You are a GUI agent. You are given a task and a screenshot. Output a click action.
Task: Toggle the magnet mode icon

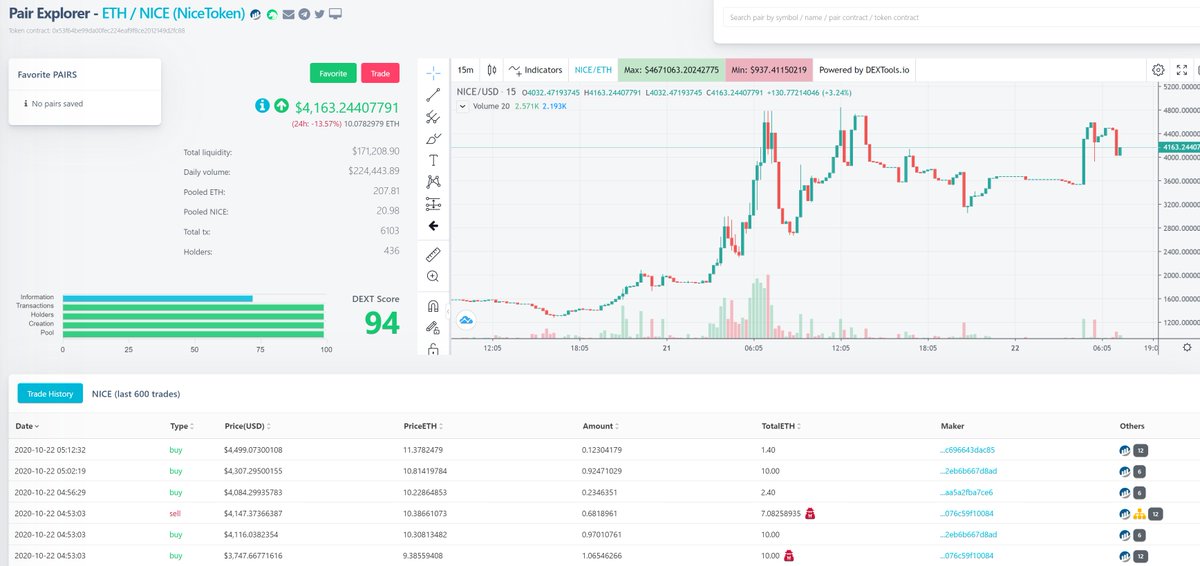(433, 305)
